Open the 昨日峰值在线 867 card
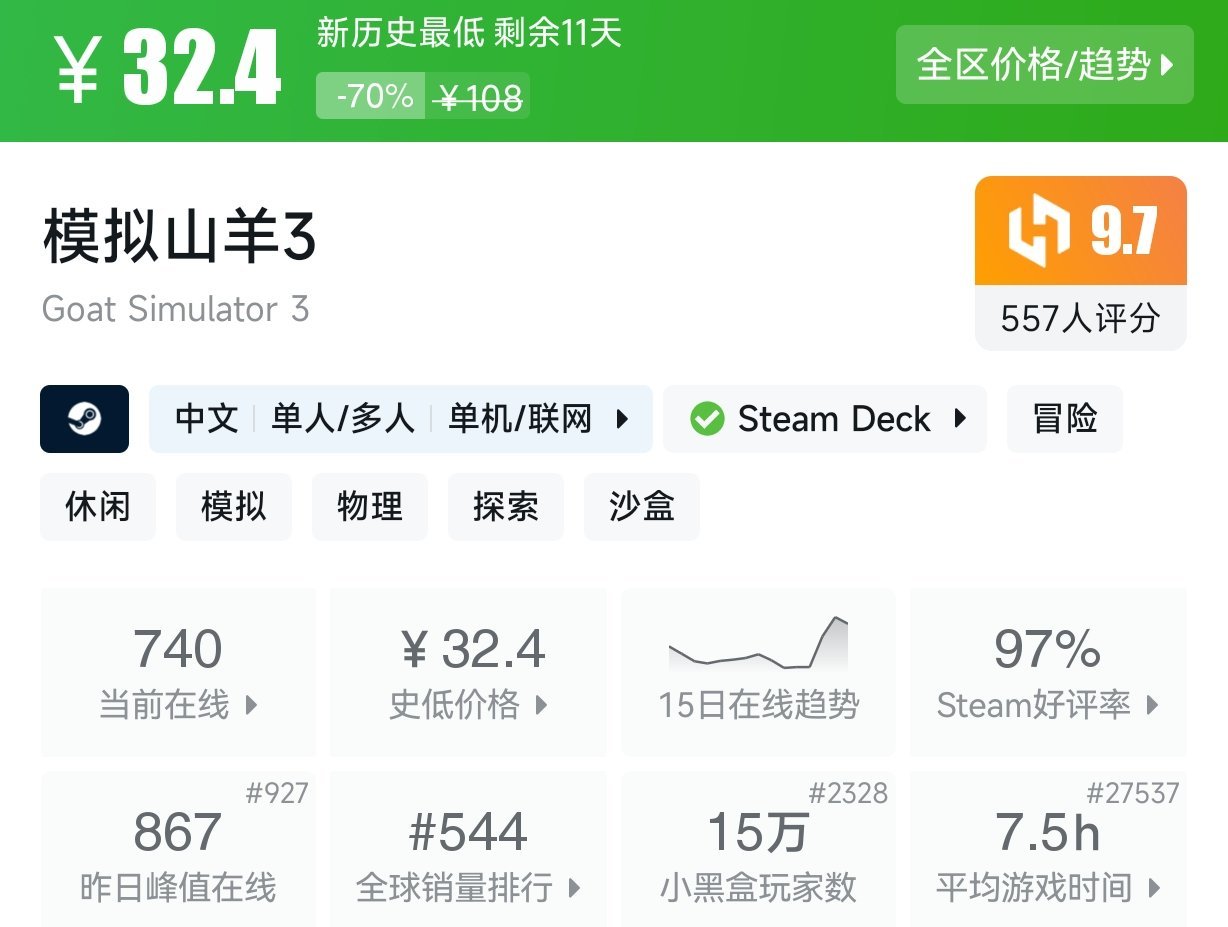The image size is (1228, 927). click(178, 849)
